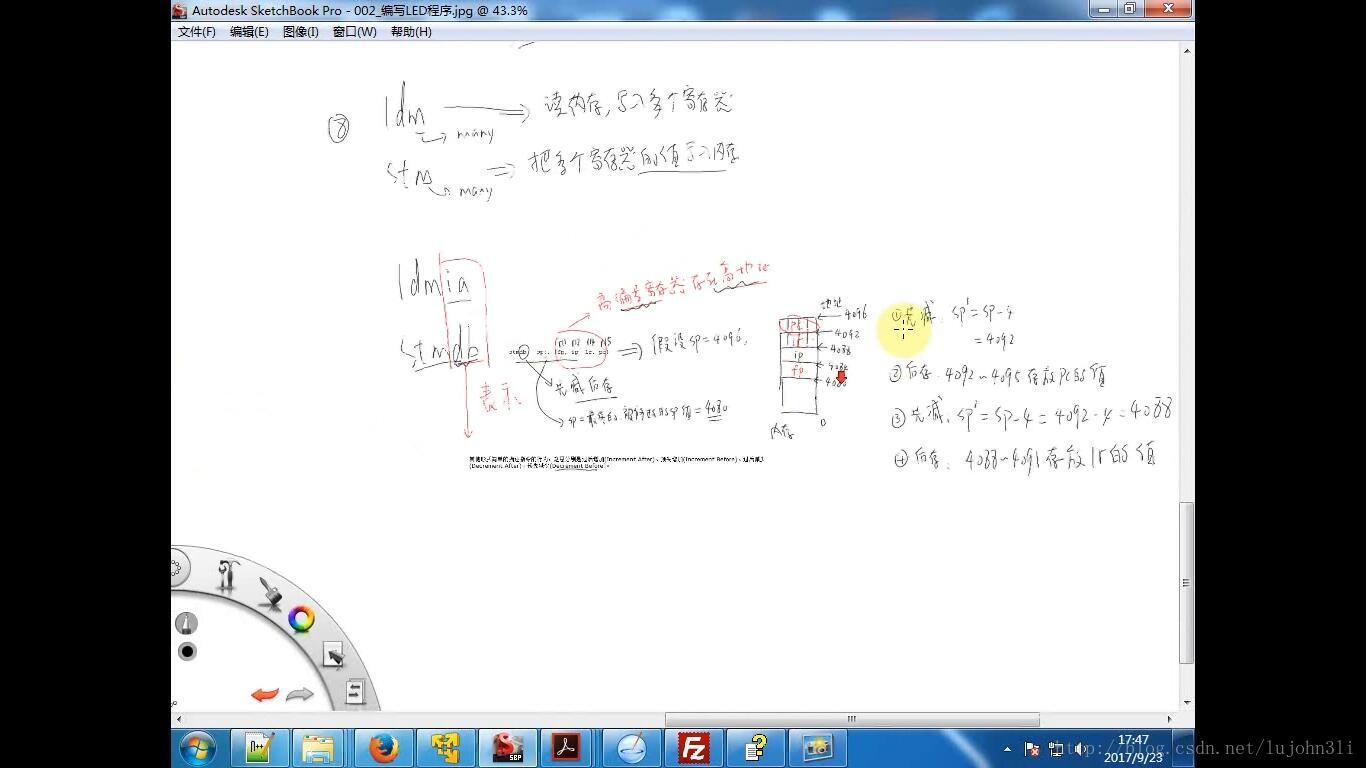Open the help question-mark taskbar icon
The height and width of the screenshot is (768, 1366).
point(755,748)
